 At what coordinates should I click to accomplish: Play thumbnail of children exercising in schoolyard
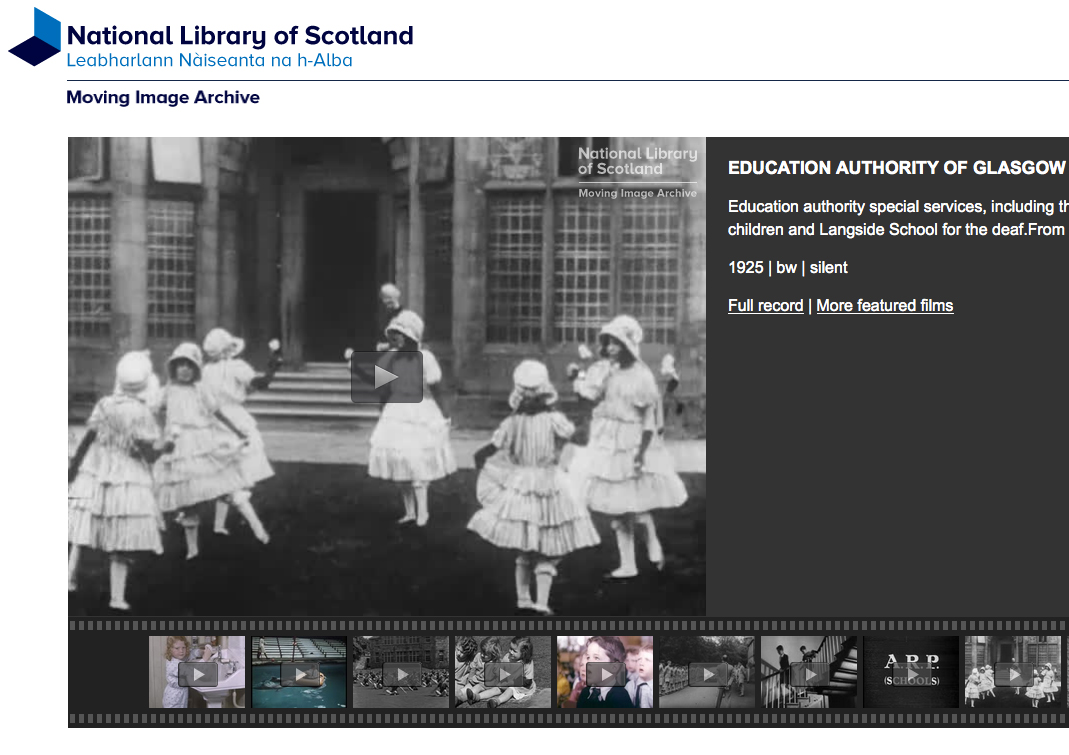(401, 673)
